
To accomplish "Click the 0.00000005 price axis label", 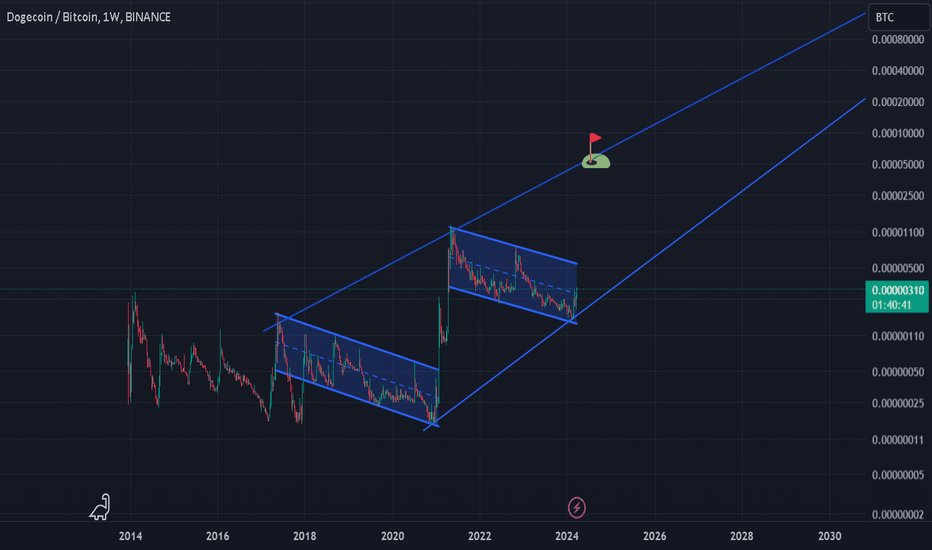I will pyautogui.click(x=898, y=475).
